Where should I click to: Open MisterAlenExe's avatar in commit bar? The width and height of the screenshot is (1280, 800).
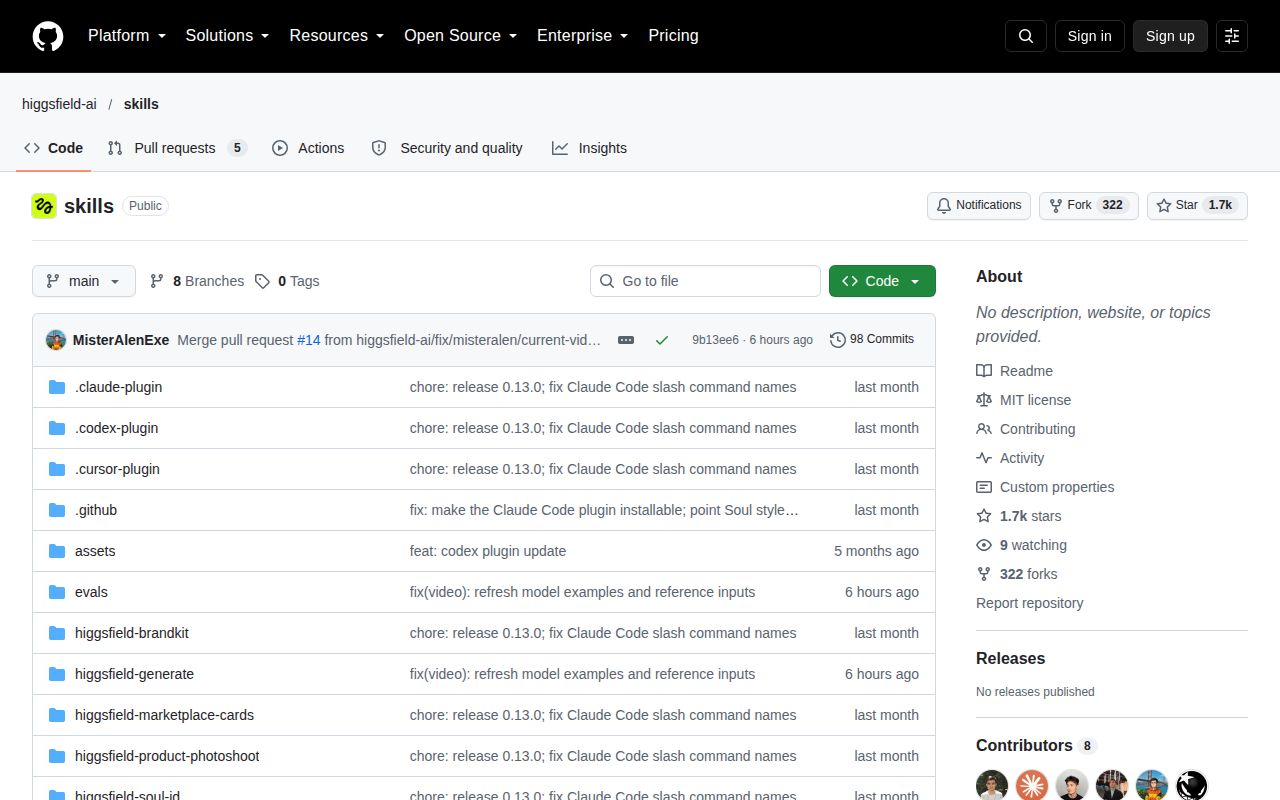pos(56,340)
